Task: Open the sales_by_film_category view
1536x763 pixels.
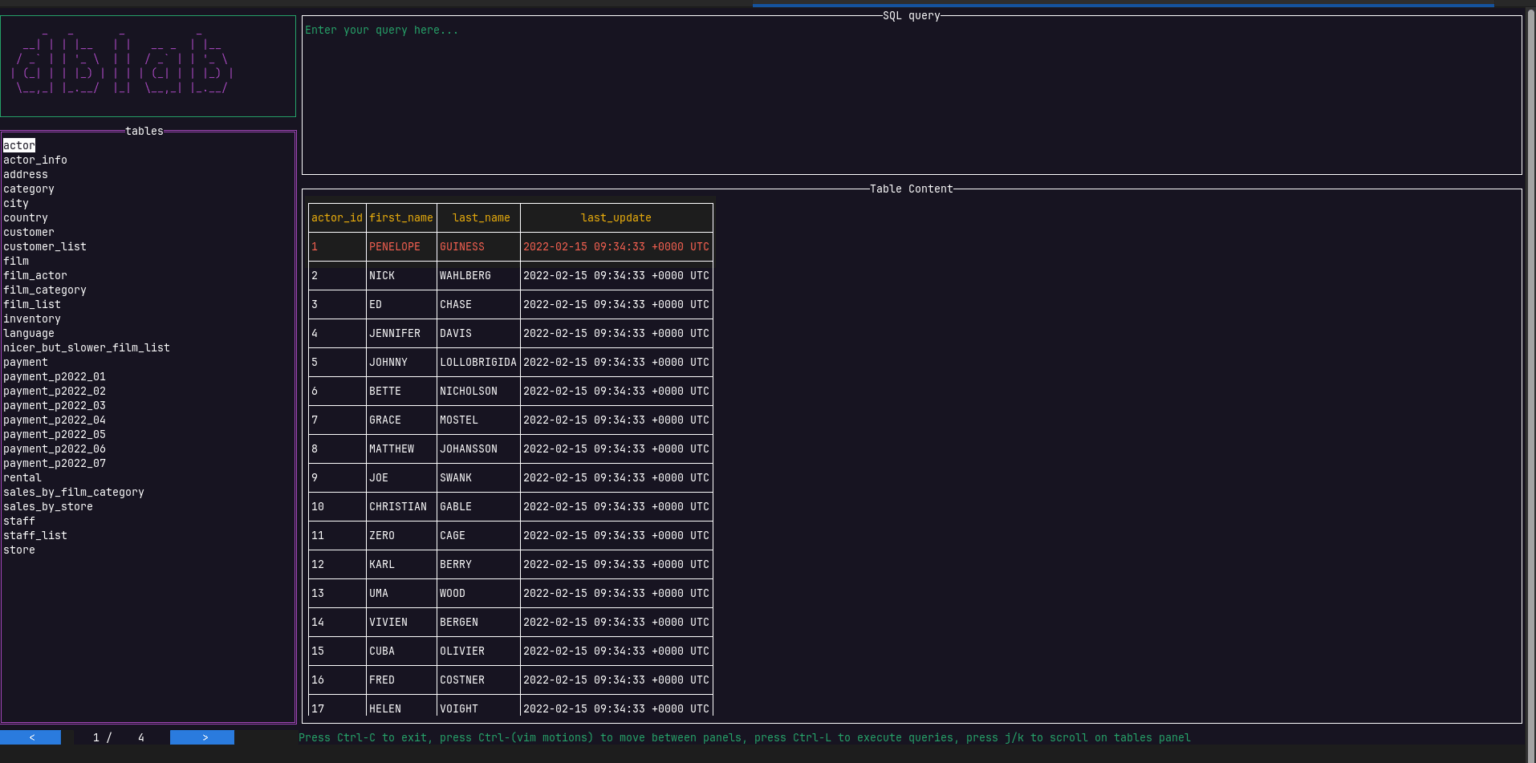Action: pyautogui.click(x=73, y=492)
